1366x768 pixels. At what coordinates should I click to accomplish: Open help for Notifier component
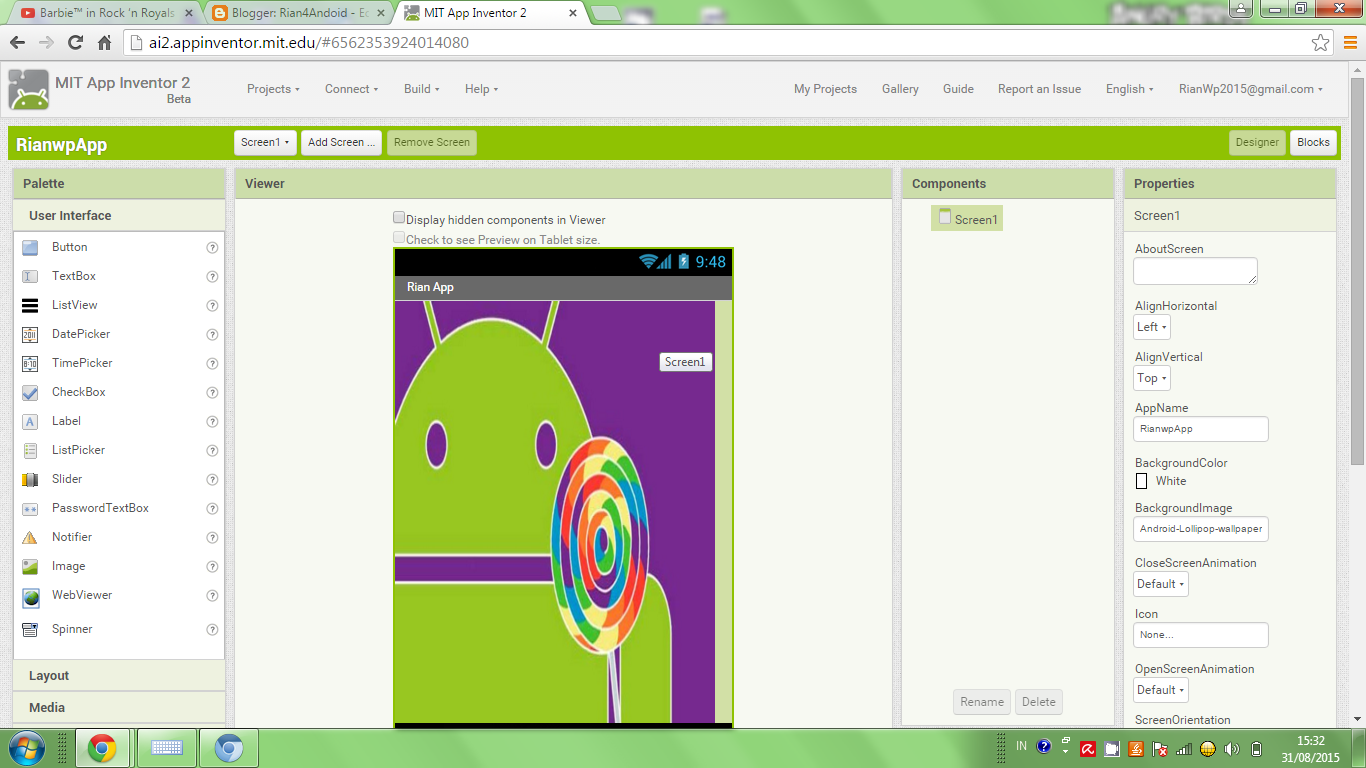click(x=212, y=538)
